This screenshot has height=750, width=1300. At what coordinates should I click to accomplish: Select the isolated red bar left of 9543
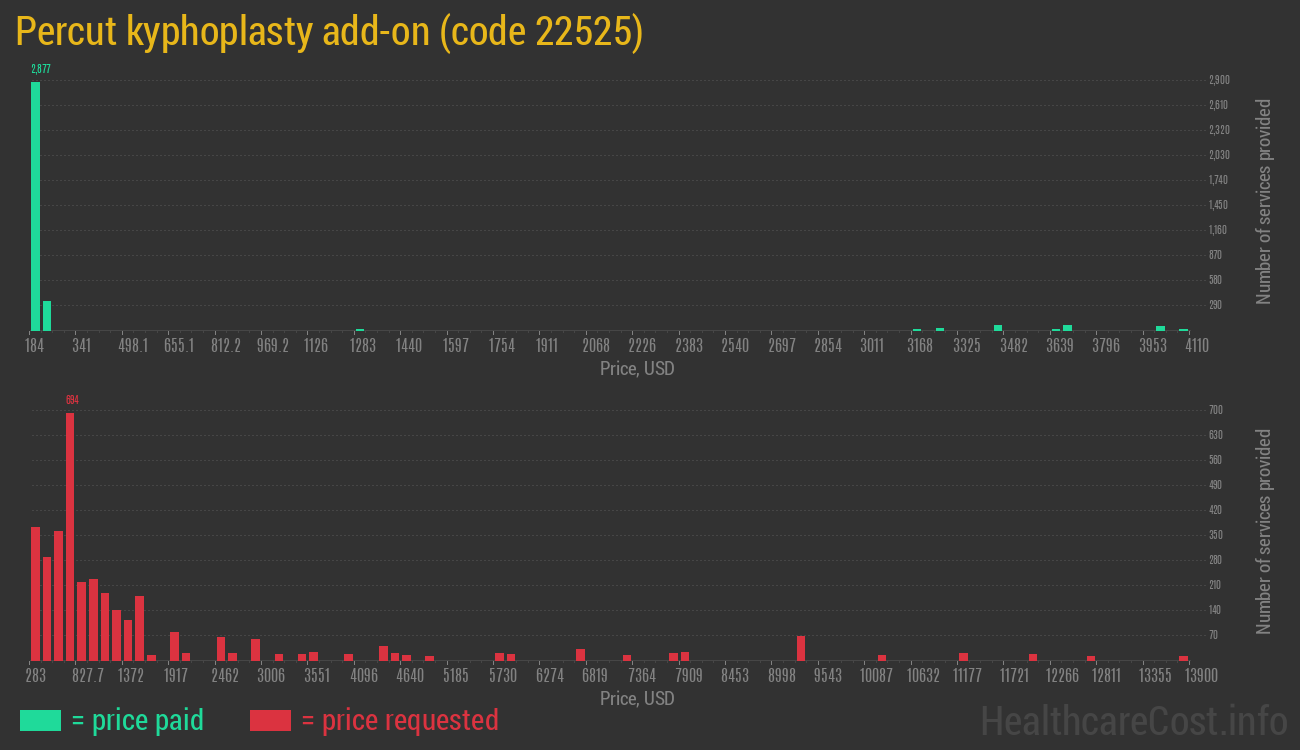pos(801,648)
